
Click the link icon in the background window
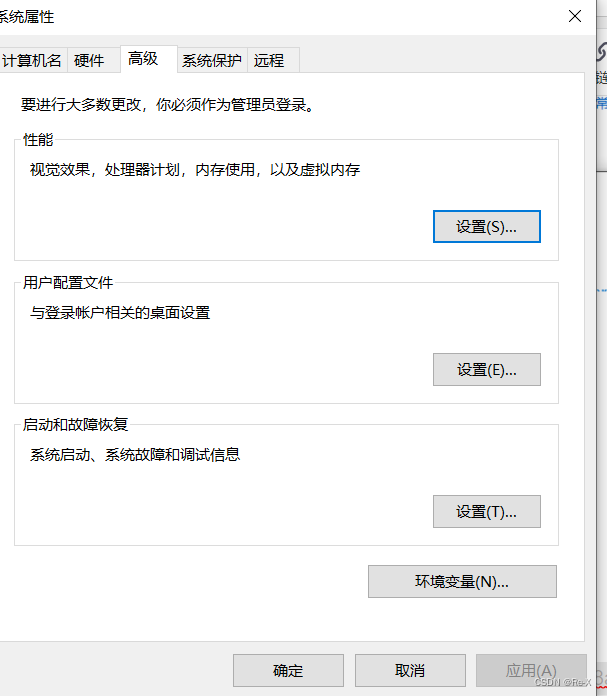602,52
